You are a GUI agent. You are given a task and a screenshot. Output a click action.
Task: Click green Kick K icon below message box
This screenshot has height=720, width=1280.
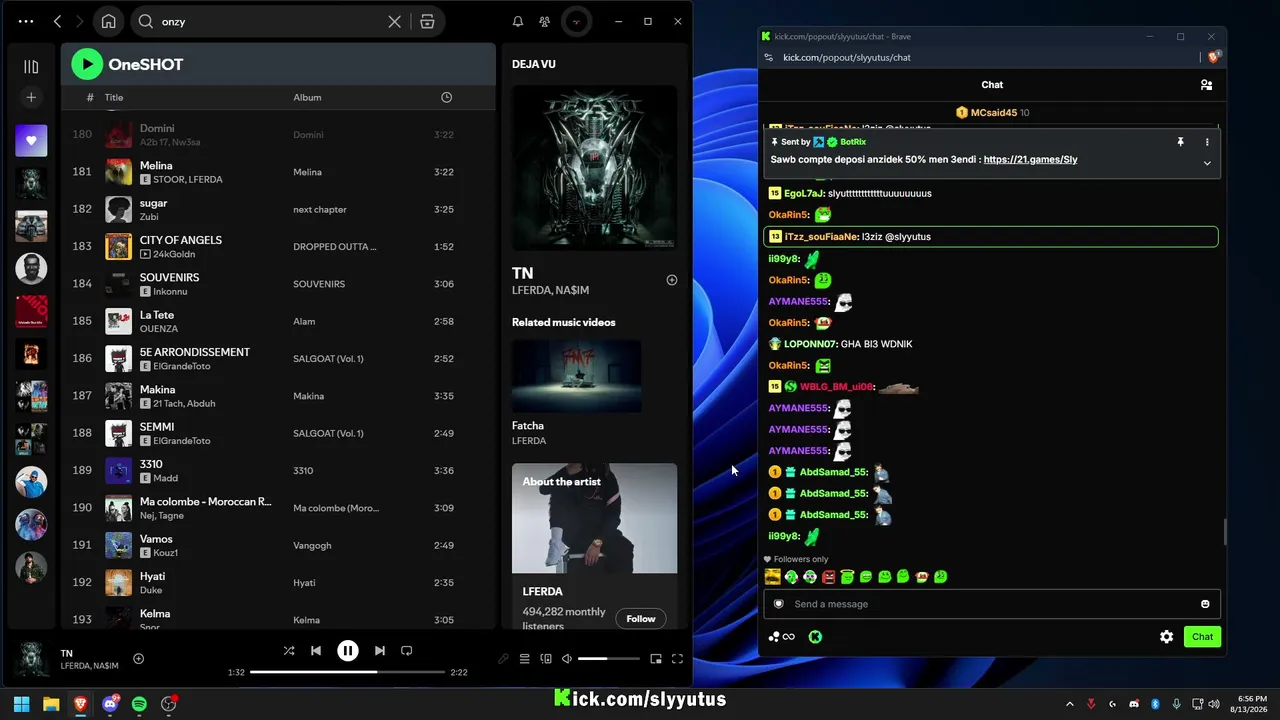pyautogui.click(x=815, y=637)
